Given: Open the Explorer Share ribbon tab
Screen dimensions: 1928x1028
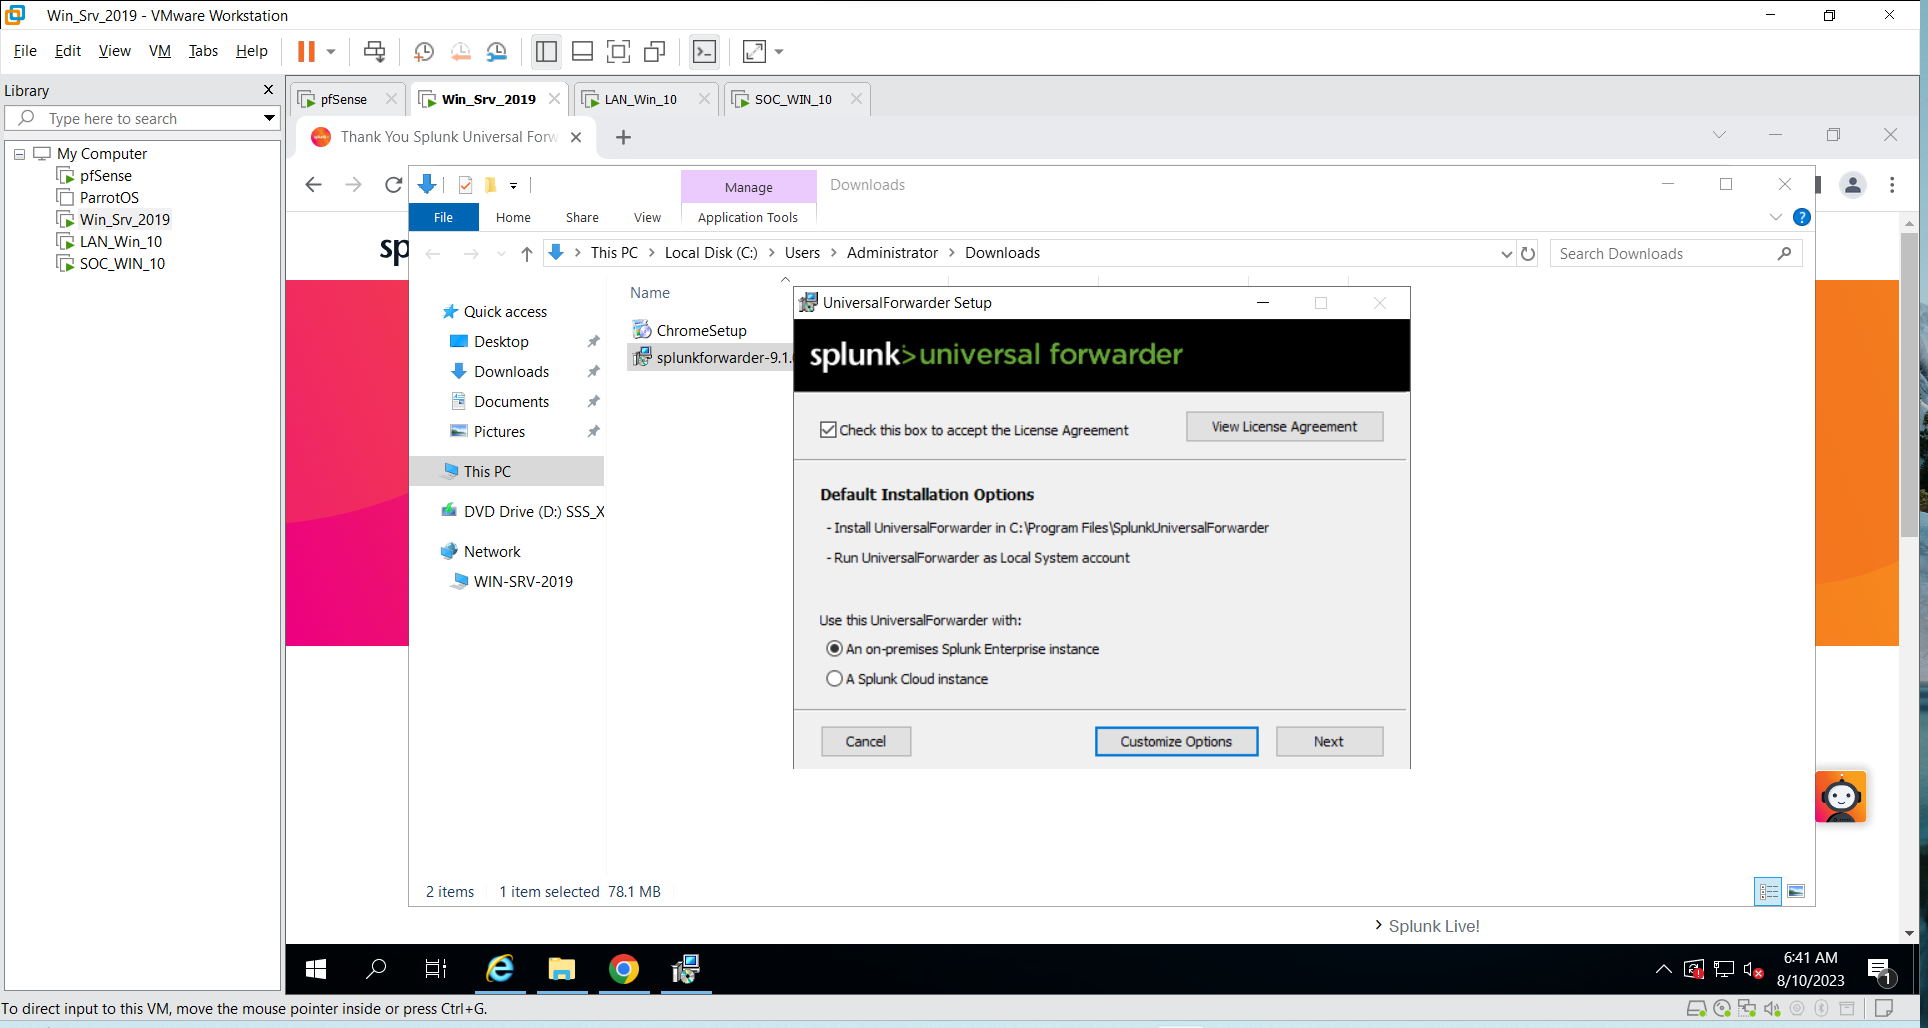Looking at the screenshot, I should point(582,217).
